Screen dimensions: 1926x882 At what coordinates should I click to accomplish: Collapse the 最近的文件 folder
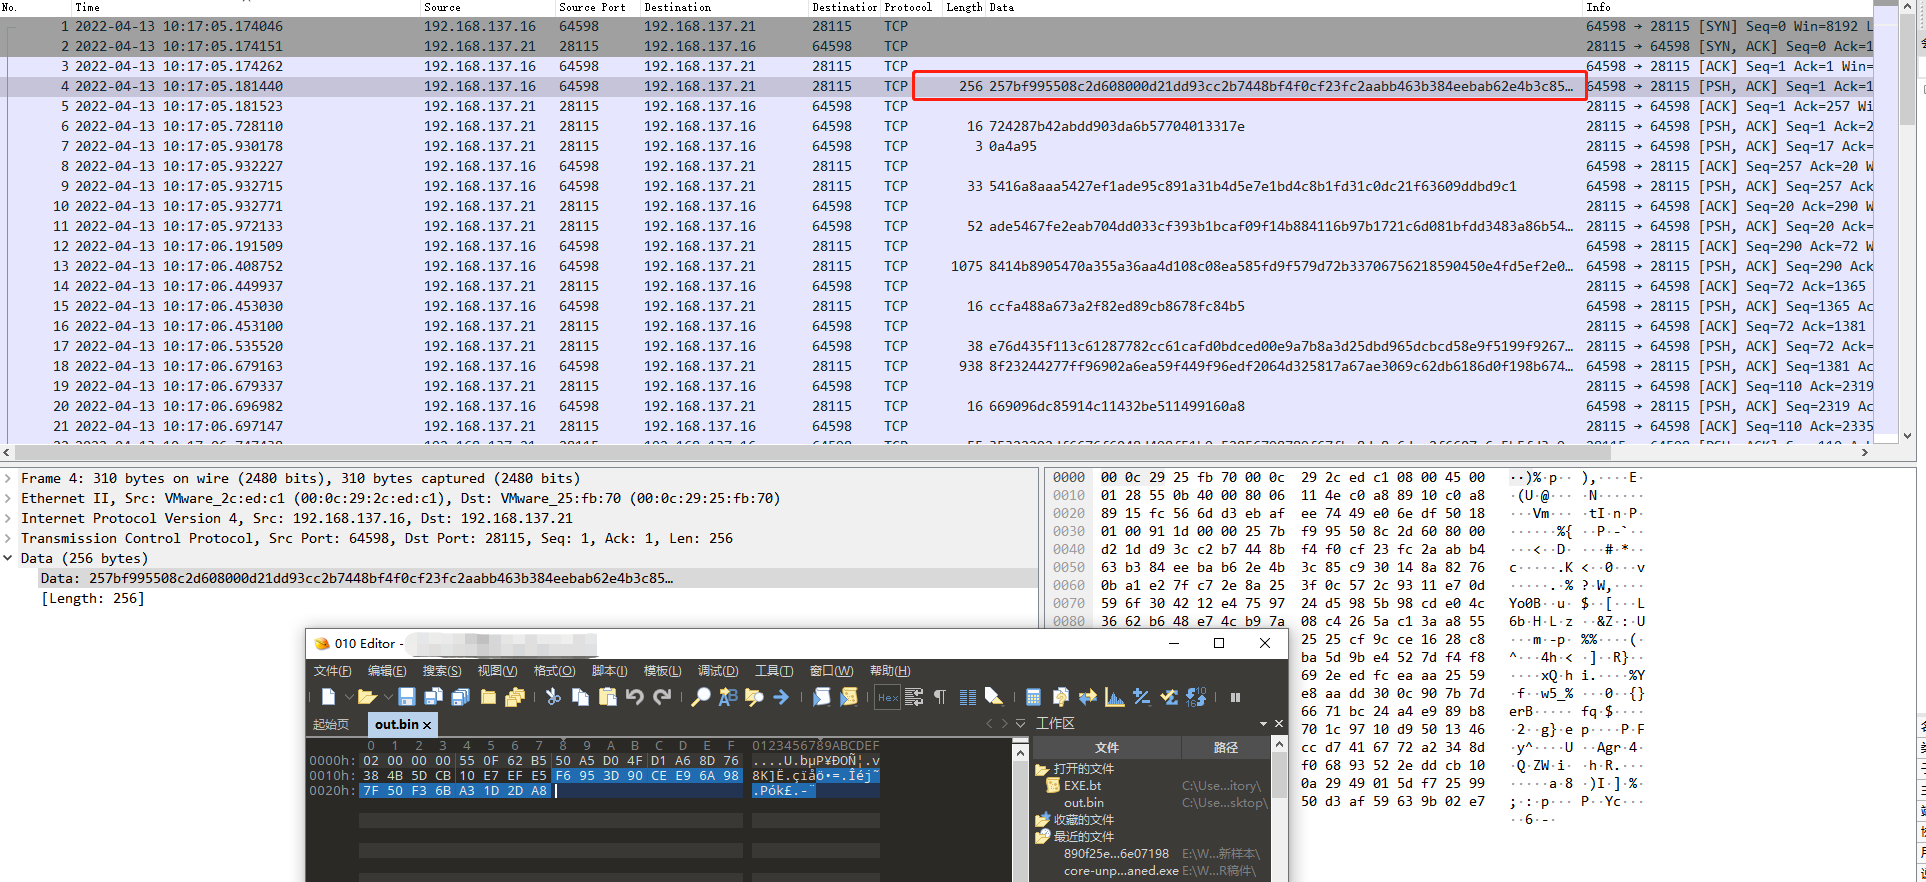point(1041,837)
